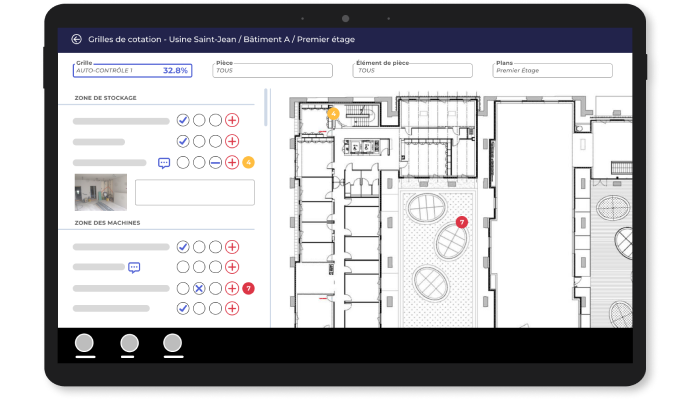Toggle the minus rating on badge 4 row
Image resolution: width=700 pixels, height=400 pixels.
click(x=215, y=162)
